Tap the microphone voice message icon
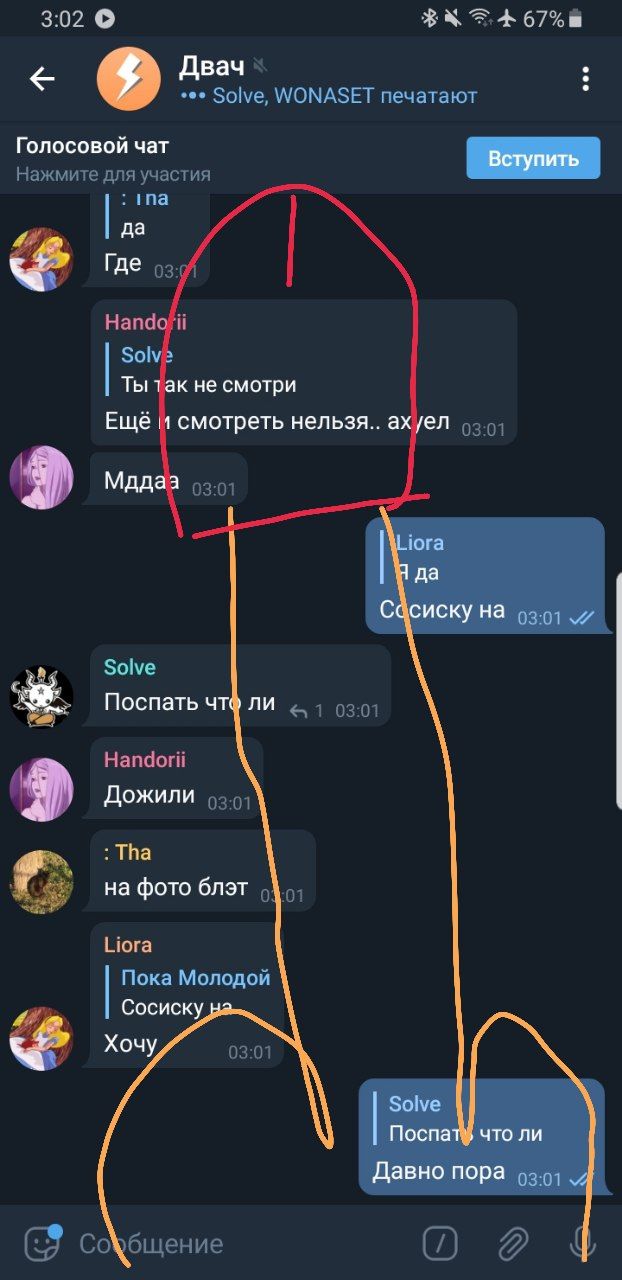 coord(583,1243)
